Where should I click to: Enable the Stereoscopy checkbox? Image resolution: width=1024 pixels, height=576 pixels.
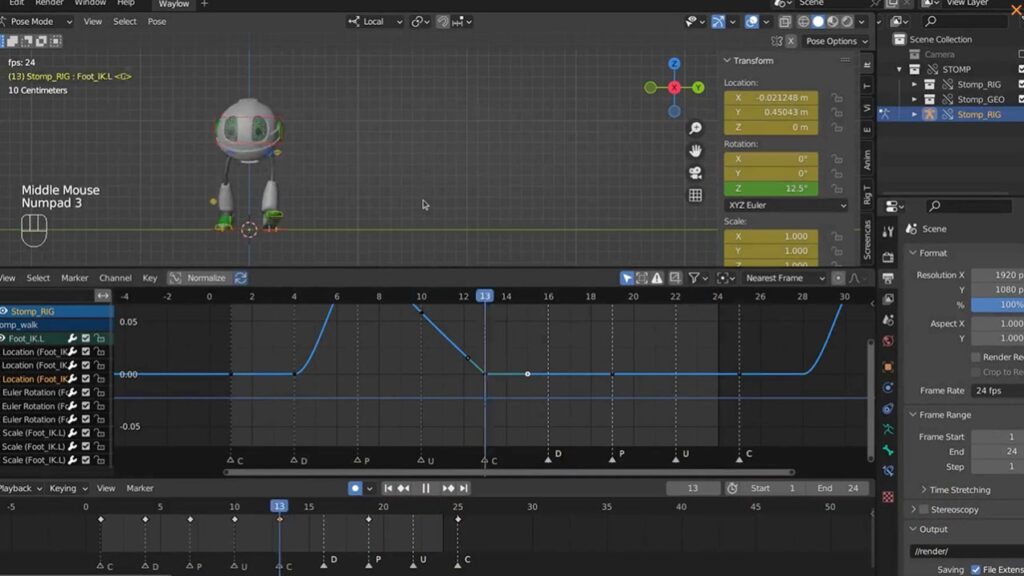[923, 509]
